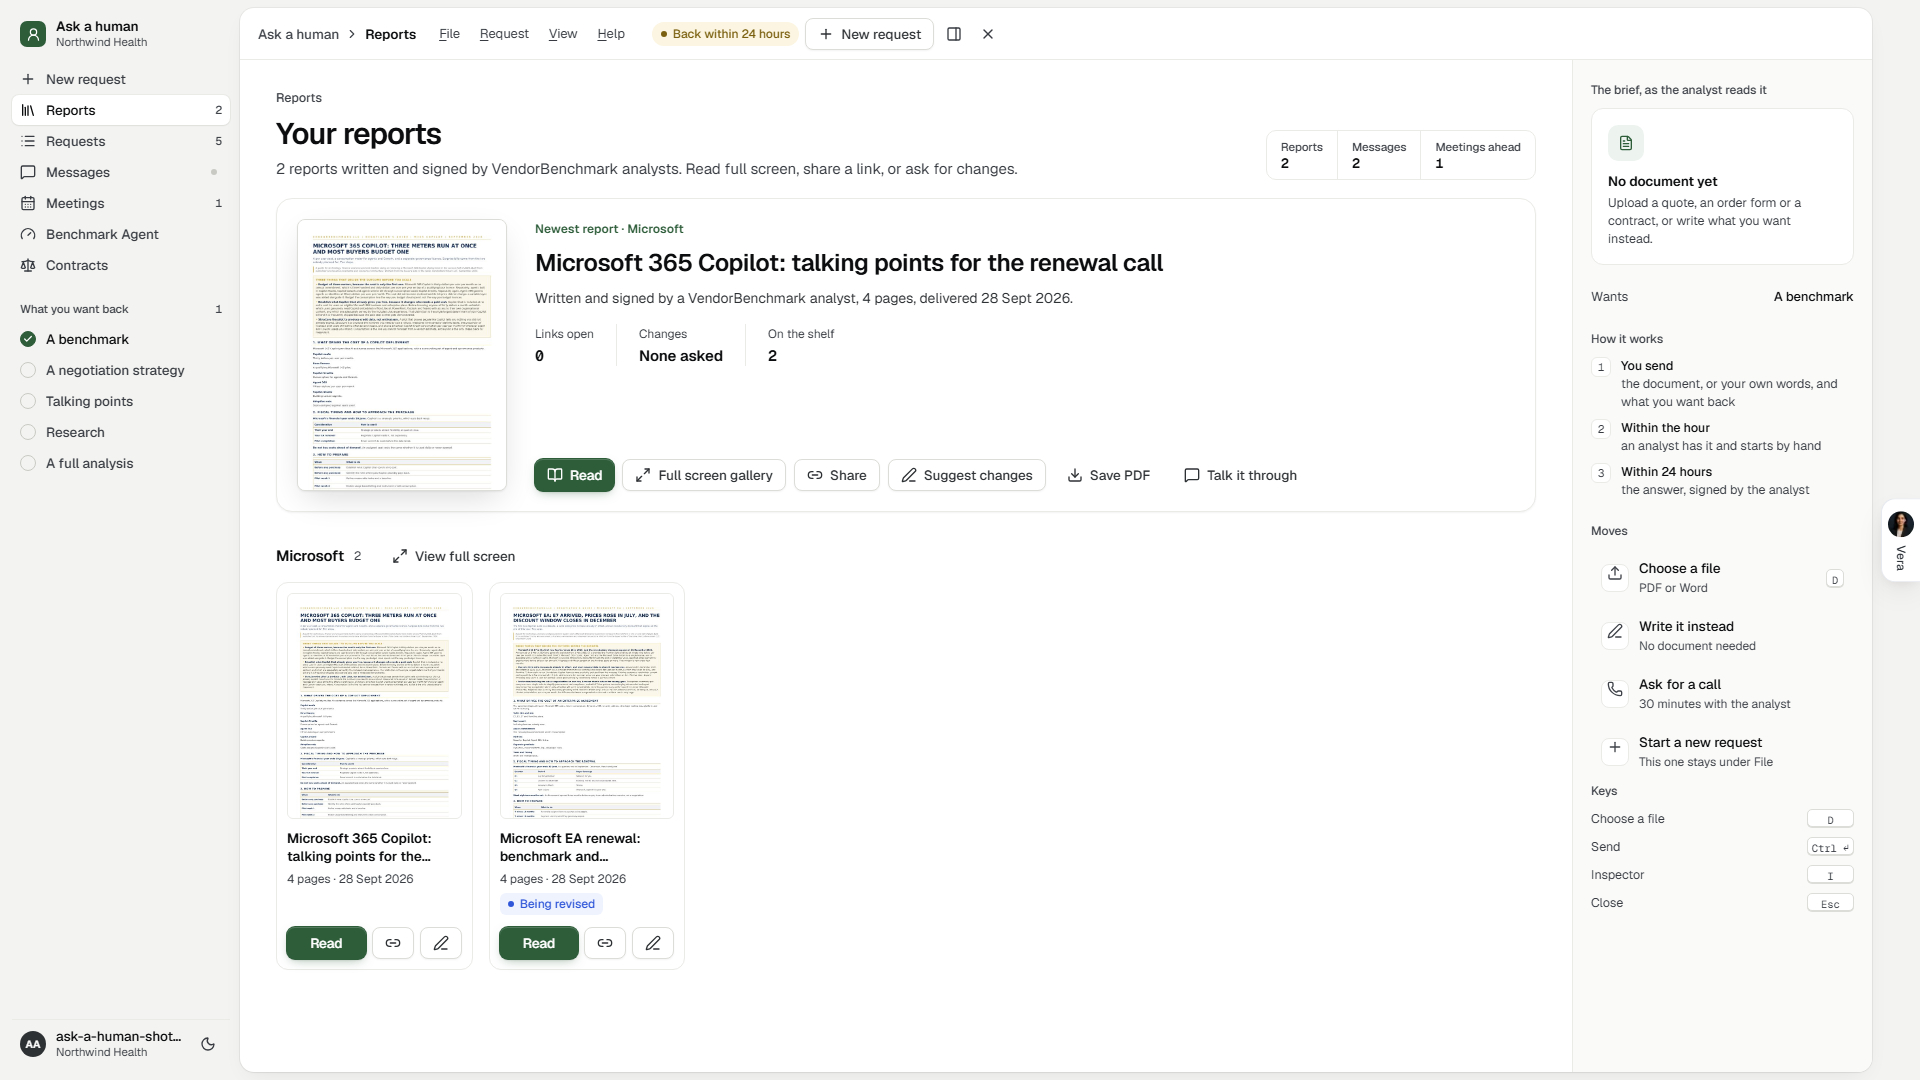Edit the Microsoft EA renewal card with the pencil icon
1920x1080 pixels.
coord(653,943)
